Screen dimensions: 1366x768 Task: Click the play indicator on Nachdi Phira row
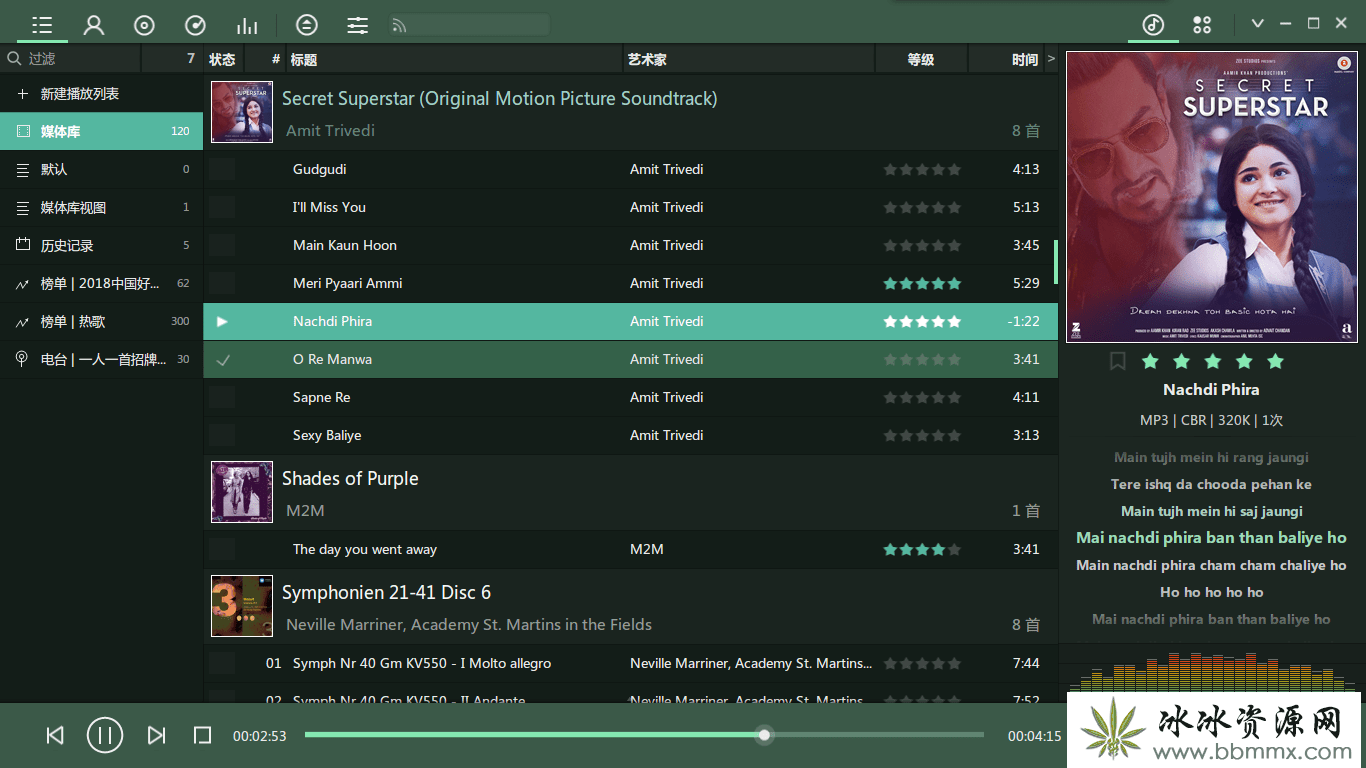tap(223, 322)
